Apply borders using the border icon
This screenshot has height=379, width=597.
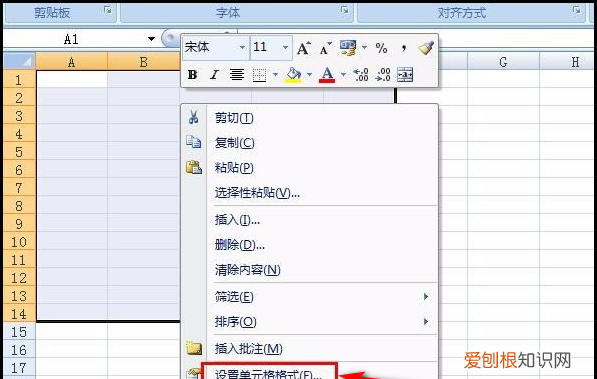pyautogui.click(x=259, y=75)
